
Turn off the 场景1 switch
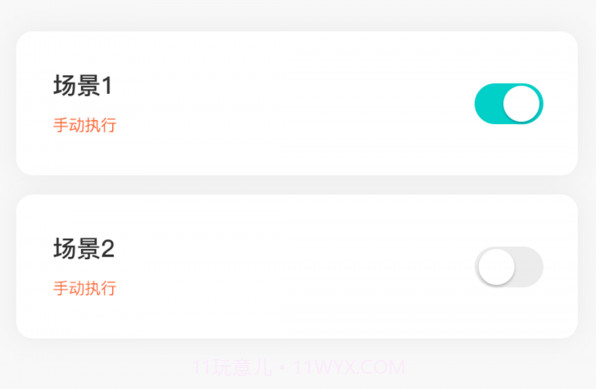click(x=509, y=103)
